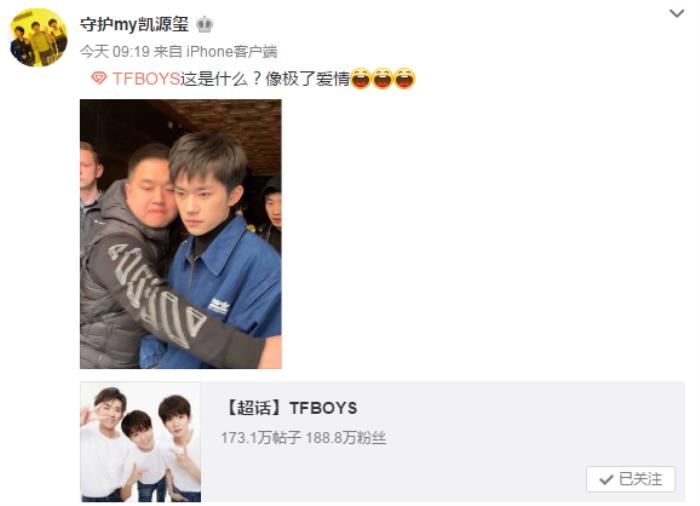This screenshot has height=506, width=700.
Task: Open the TFBOYS super-topic card group photo
Action: [141, 442]
